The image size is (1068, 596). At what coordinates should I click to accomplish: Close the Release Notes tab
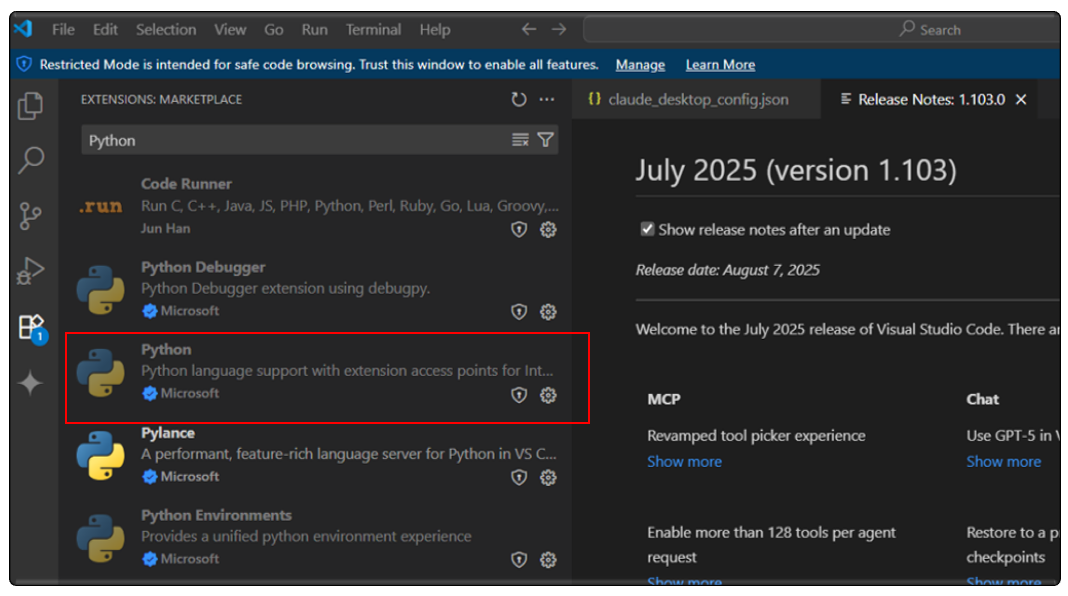(x=1021, y=99)
